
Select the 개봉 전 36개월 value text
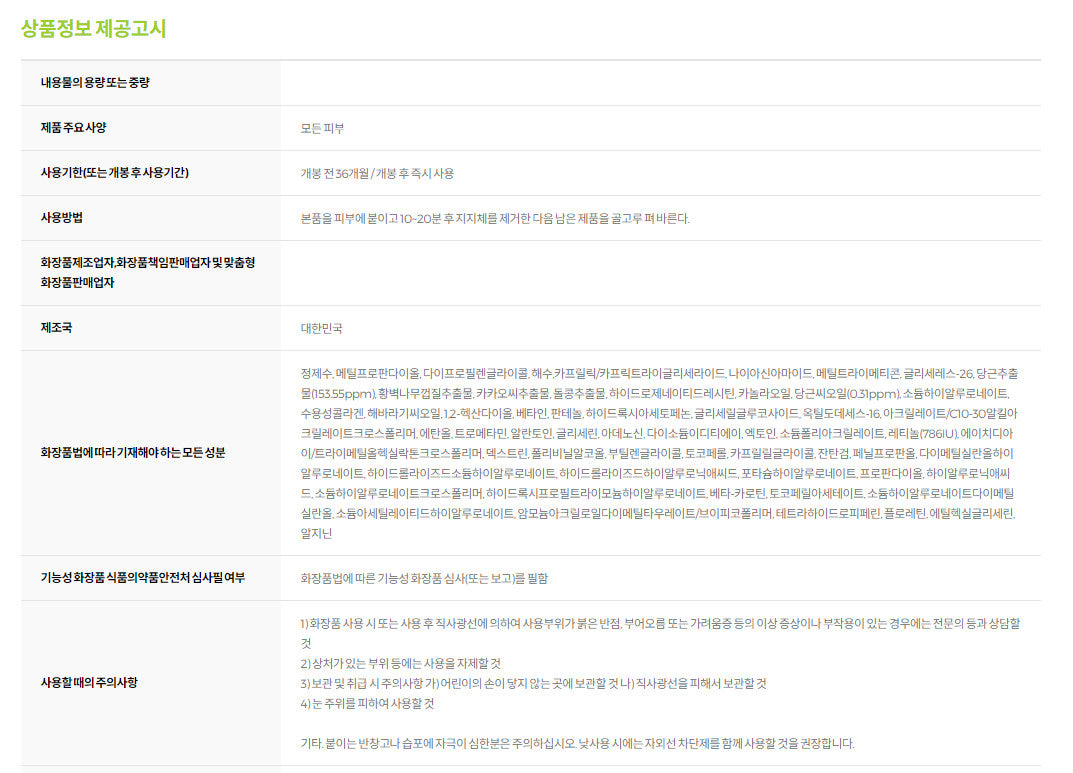point(377,173)
